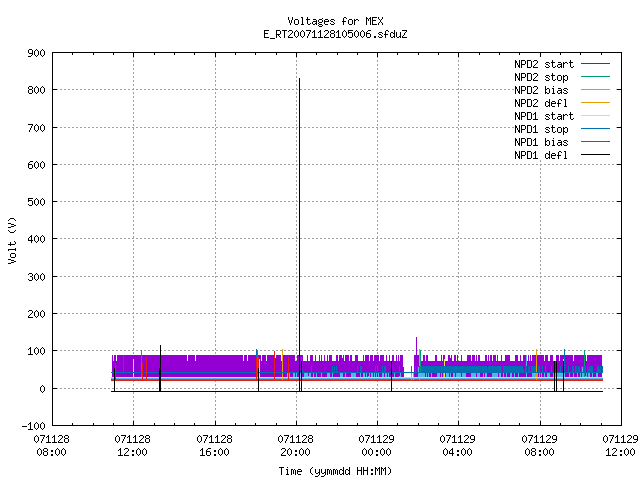The height and width of the screenshot is (480, 640).
Task: Click the 'NPD1 defl' legend label
Action: pos(541,156)
